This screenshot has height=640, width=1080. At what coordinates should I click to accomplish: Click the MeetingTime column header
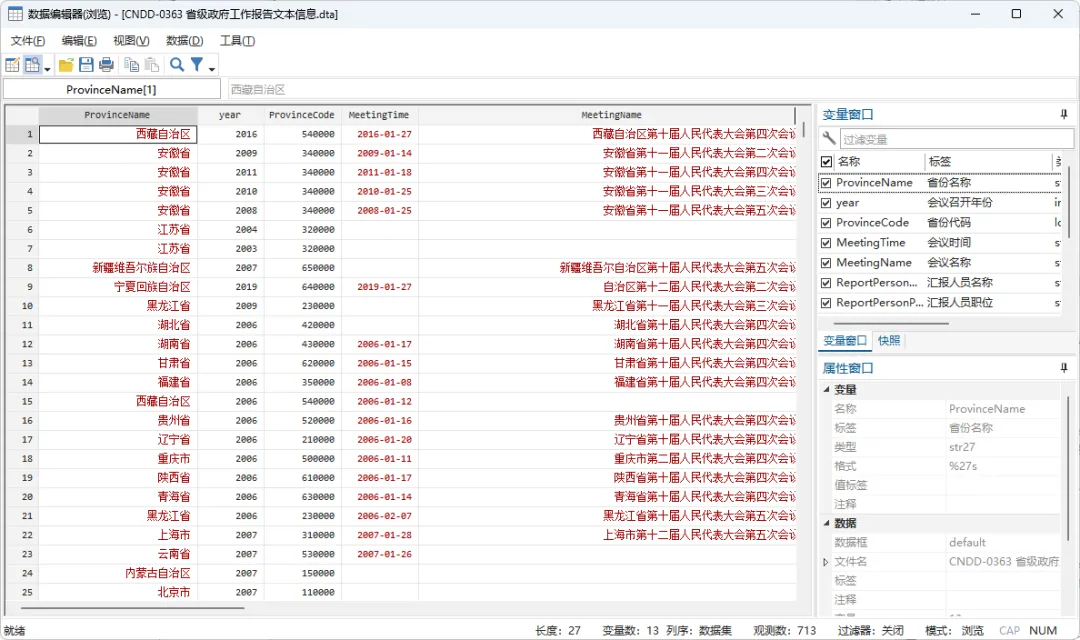pos(379,115)
